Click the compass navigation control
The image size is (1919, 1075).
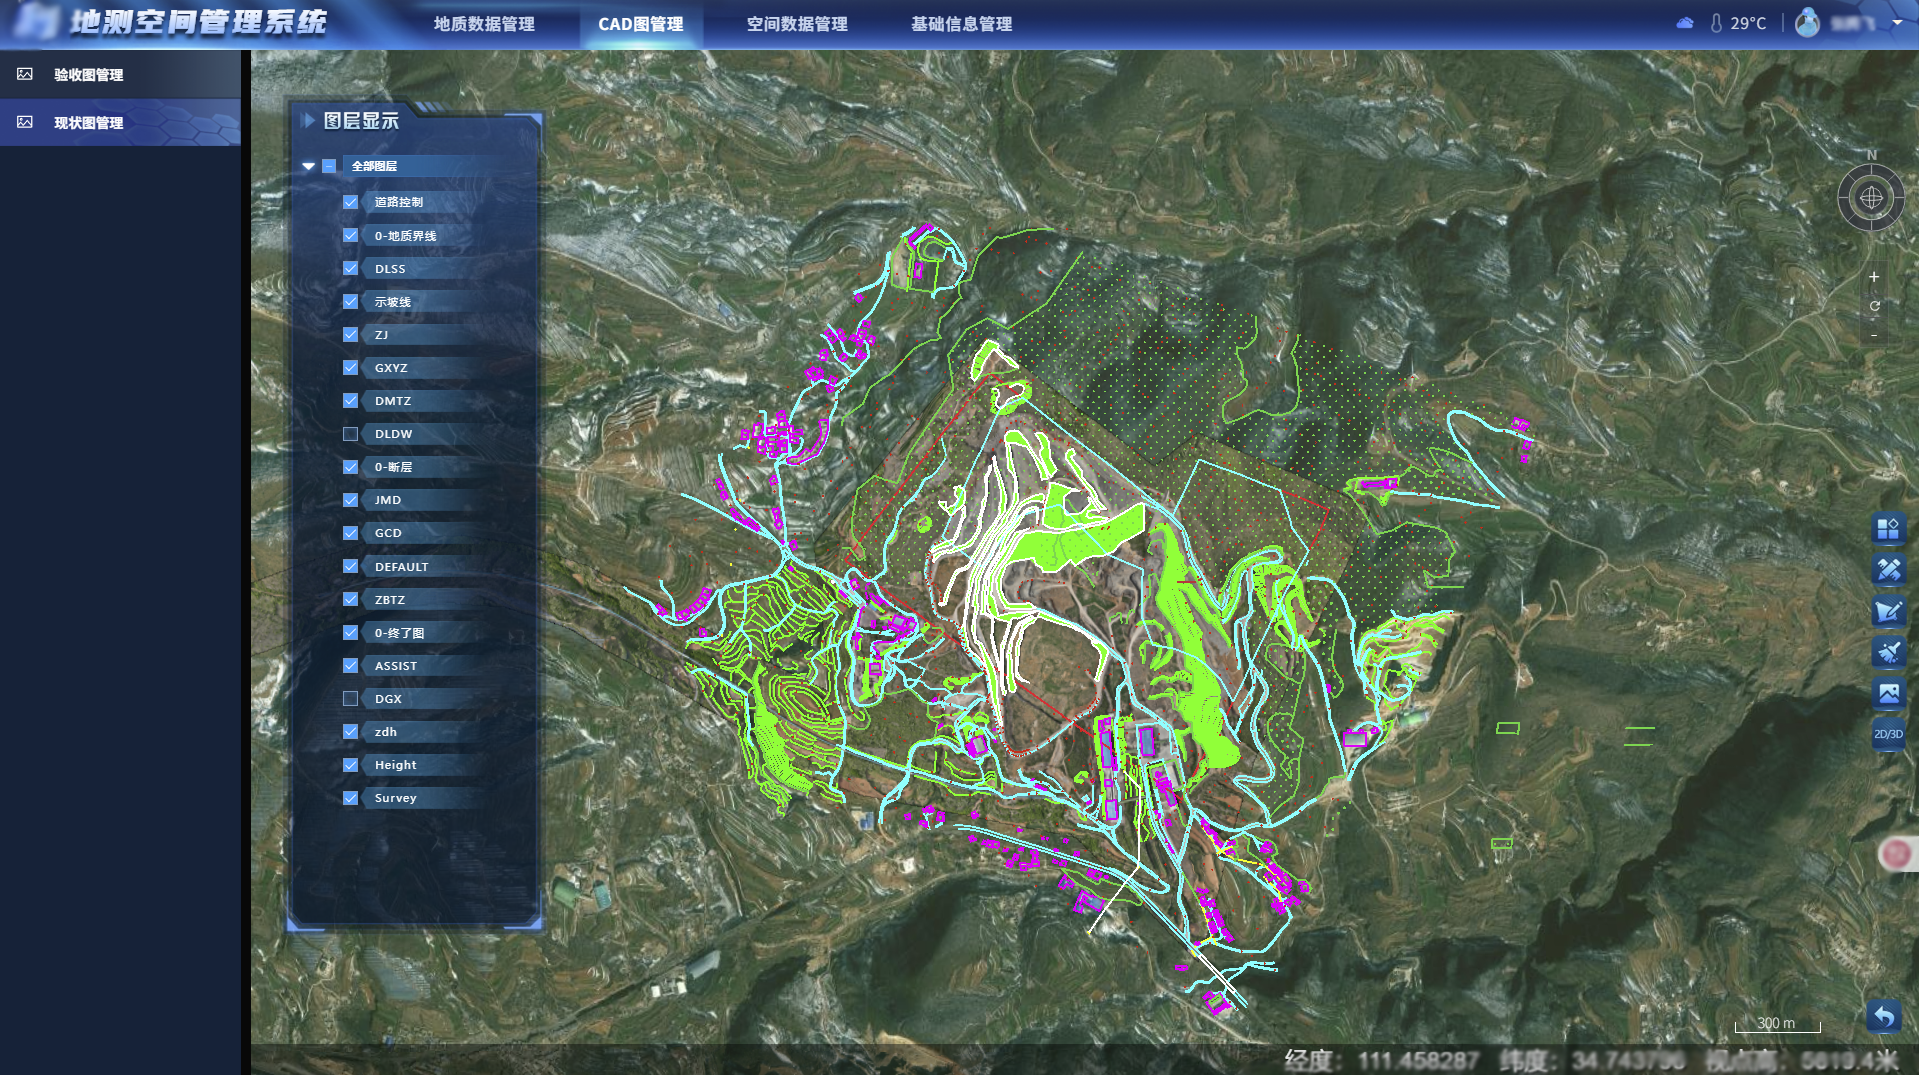pos(1870,198)
